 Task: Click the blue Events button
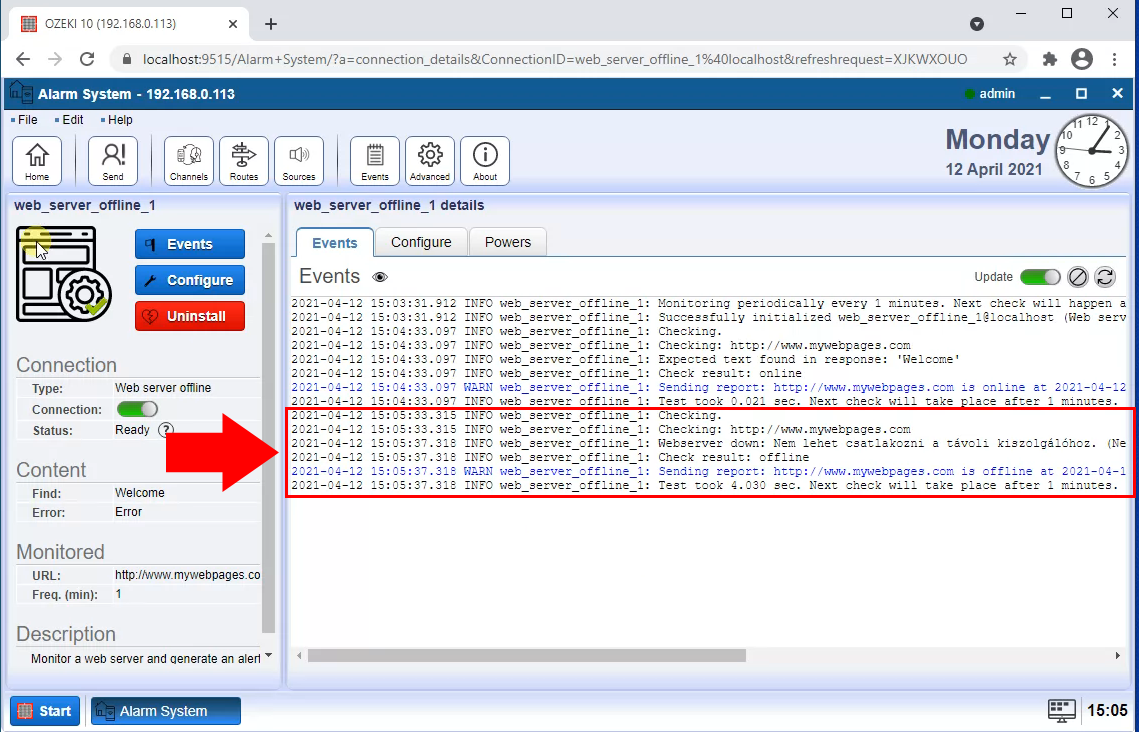pos(190,244)
